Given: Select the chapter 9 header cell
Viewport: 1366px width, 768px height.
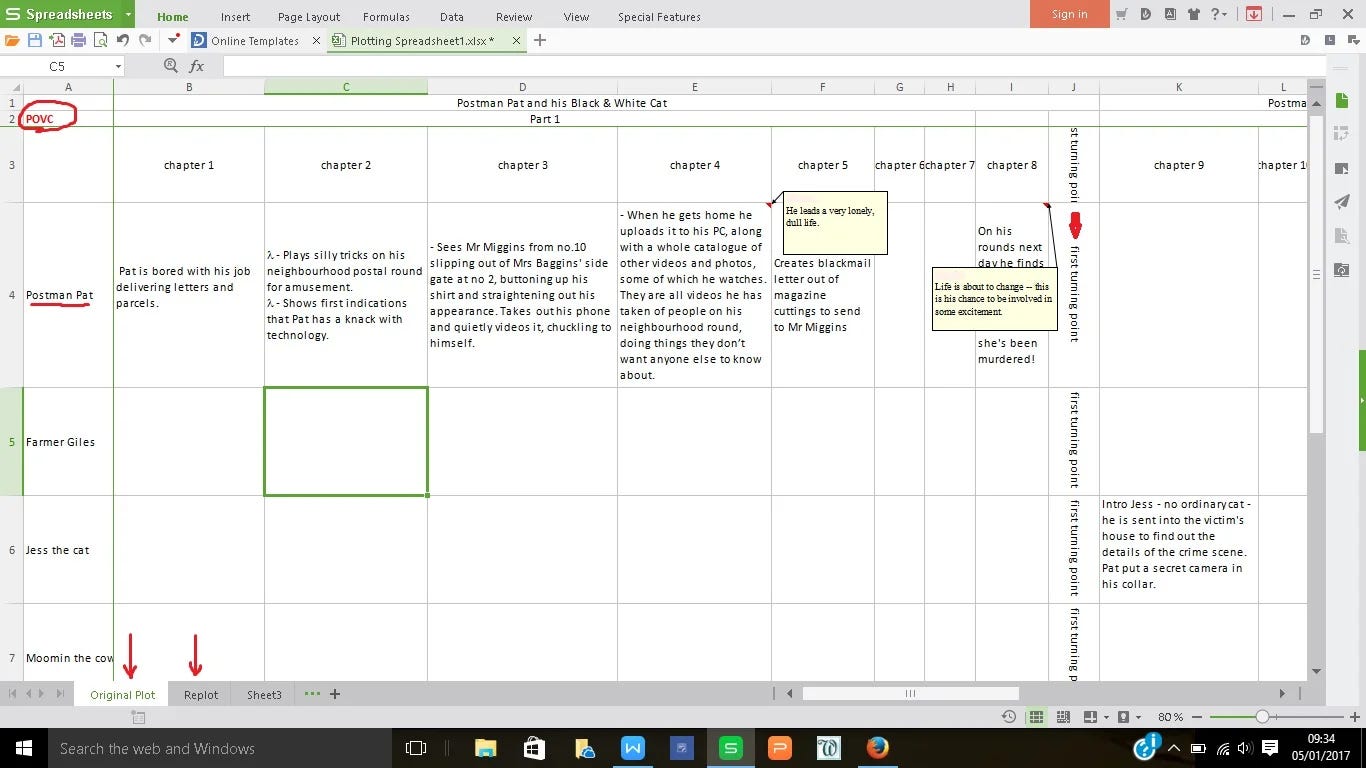Looking at the screenshot, I should (x=1178, y=165).
